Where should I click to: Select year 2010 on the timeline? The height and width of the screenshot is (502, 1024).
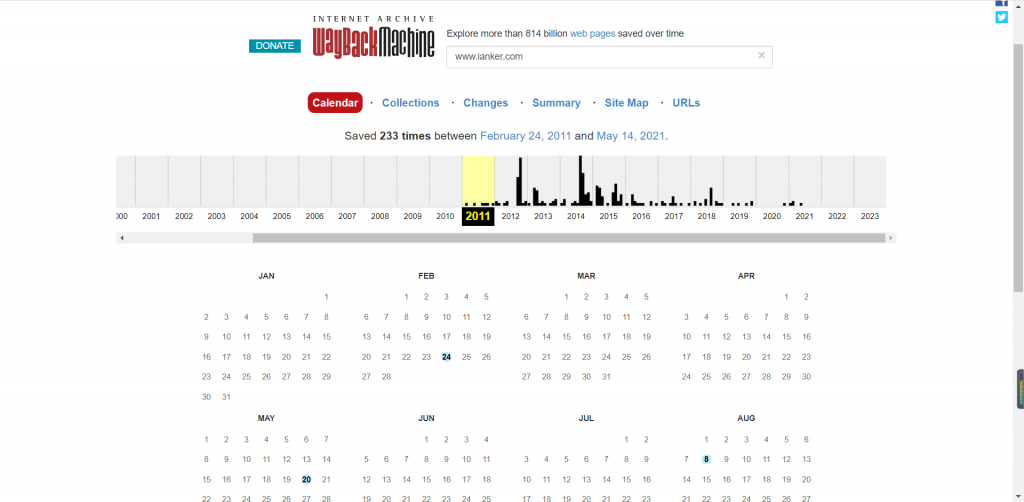[445, 216]
